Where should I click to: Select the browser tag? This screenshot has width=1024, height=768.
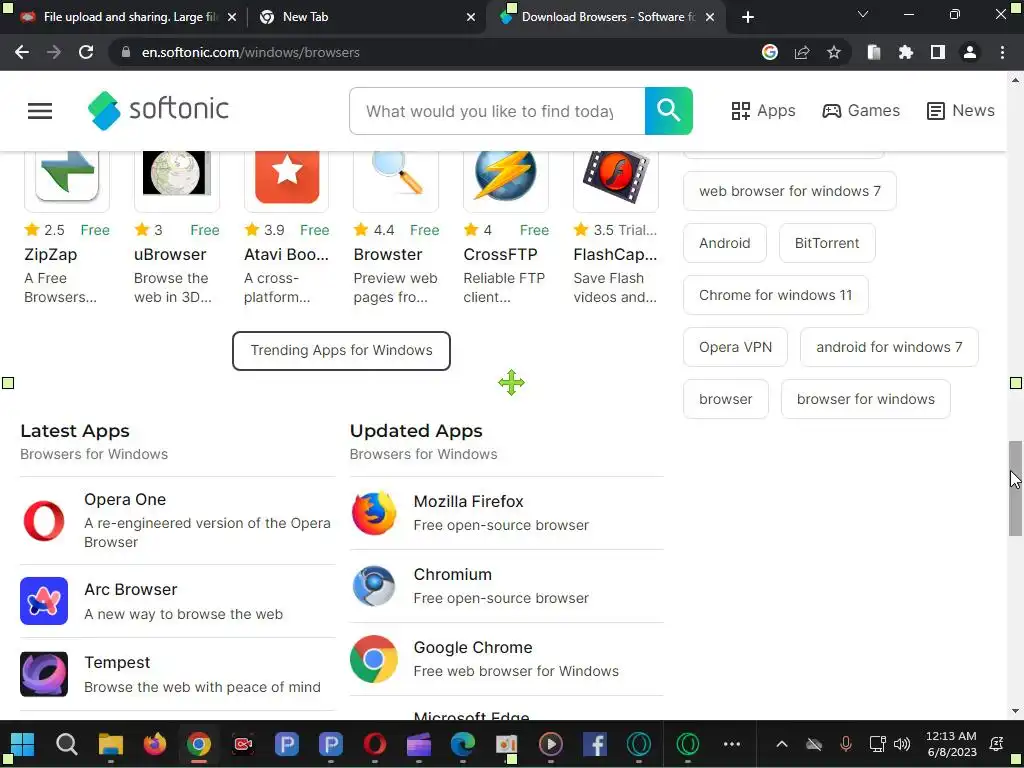(726, 399)
